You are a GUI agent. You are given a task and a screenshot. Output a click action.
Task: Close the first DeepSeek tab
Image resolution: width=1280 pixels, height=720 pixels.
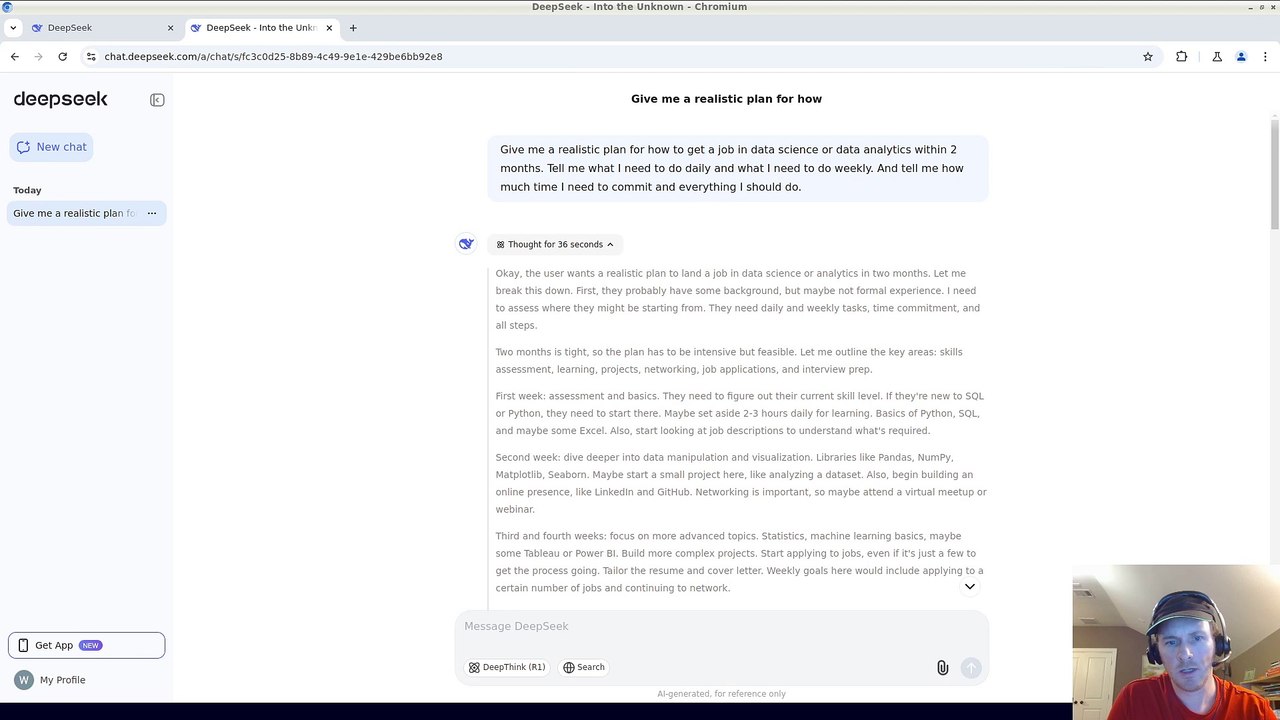(170, 28)
